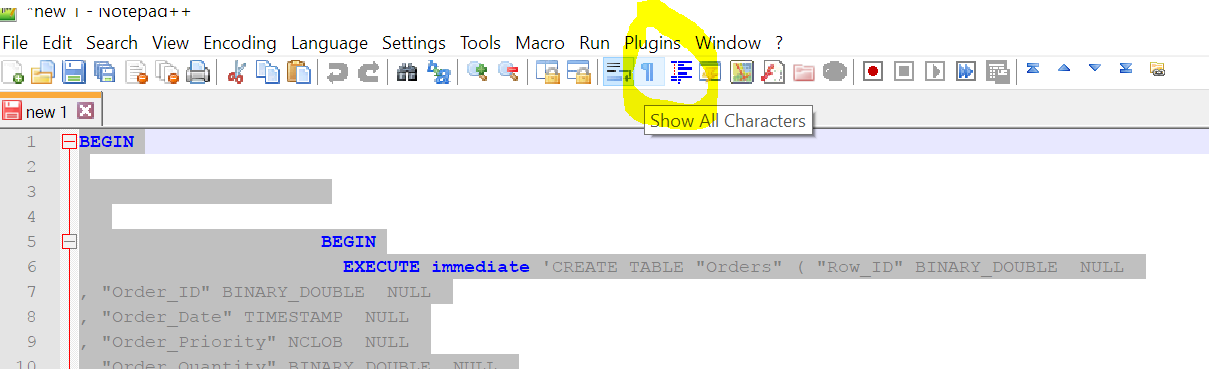Open the Window menu
The width and height of the screenshot is (1209, 369).
[729, 43]
